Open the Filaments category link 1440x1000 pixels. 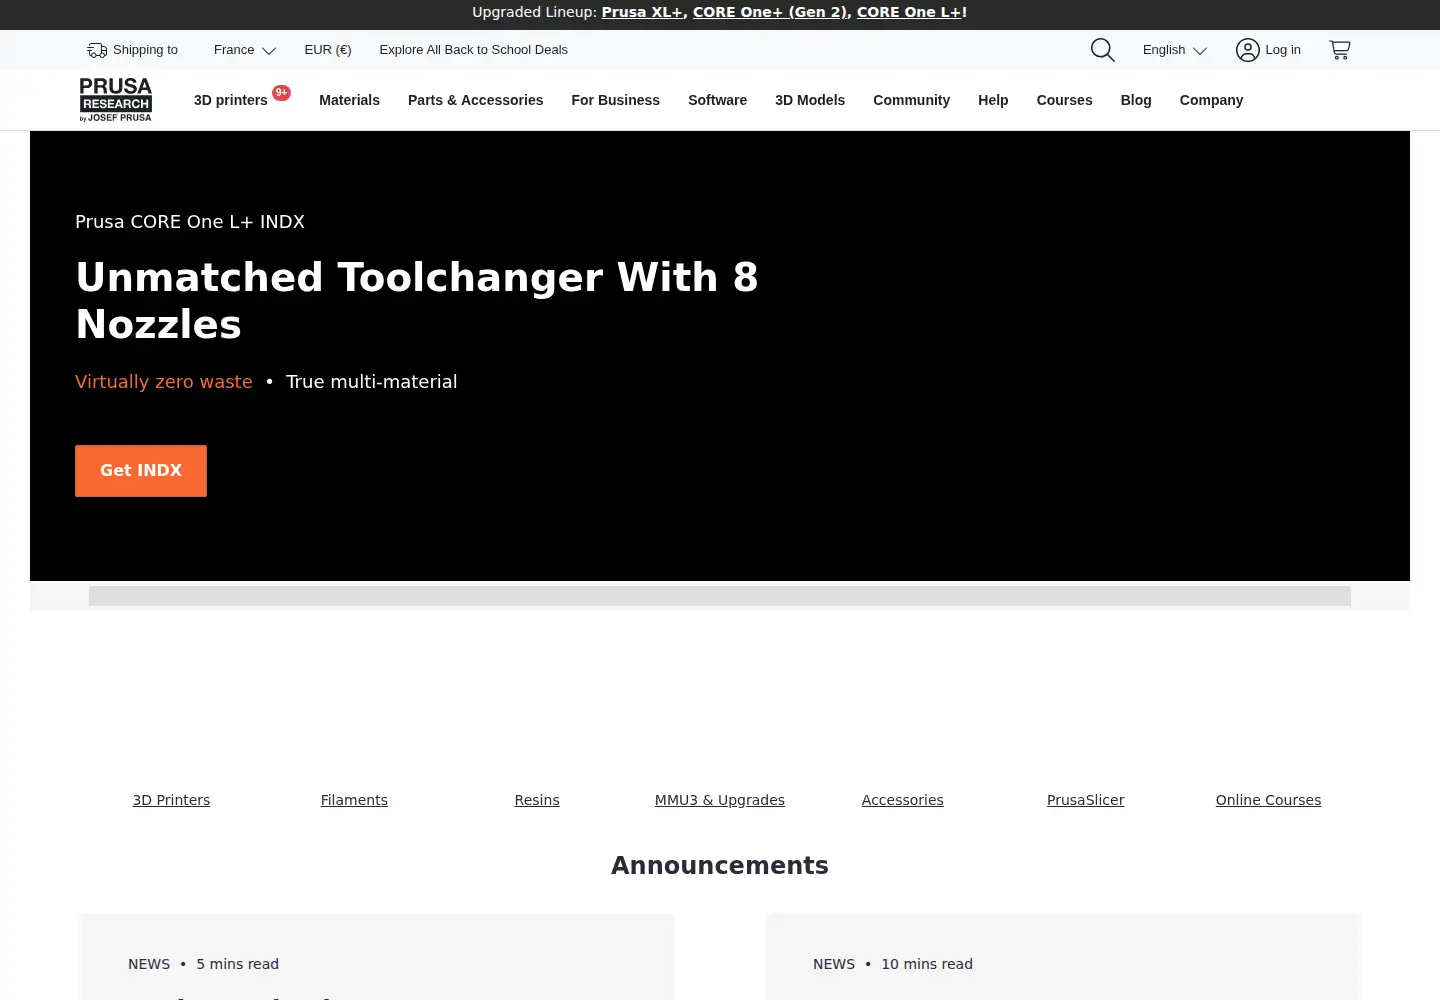click(x=354, y=800)
